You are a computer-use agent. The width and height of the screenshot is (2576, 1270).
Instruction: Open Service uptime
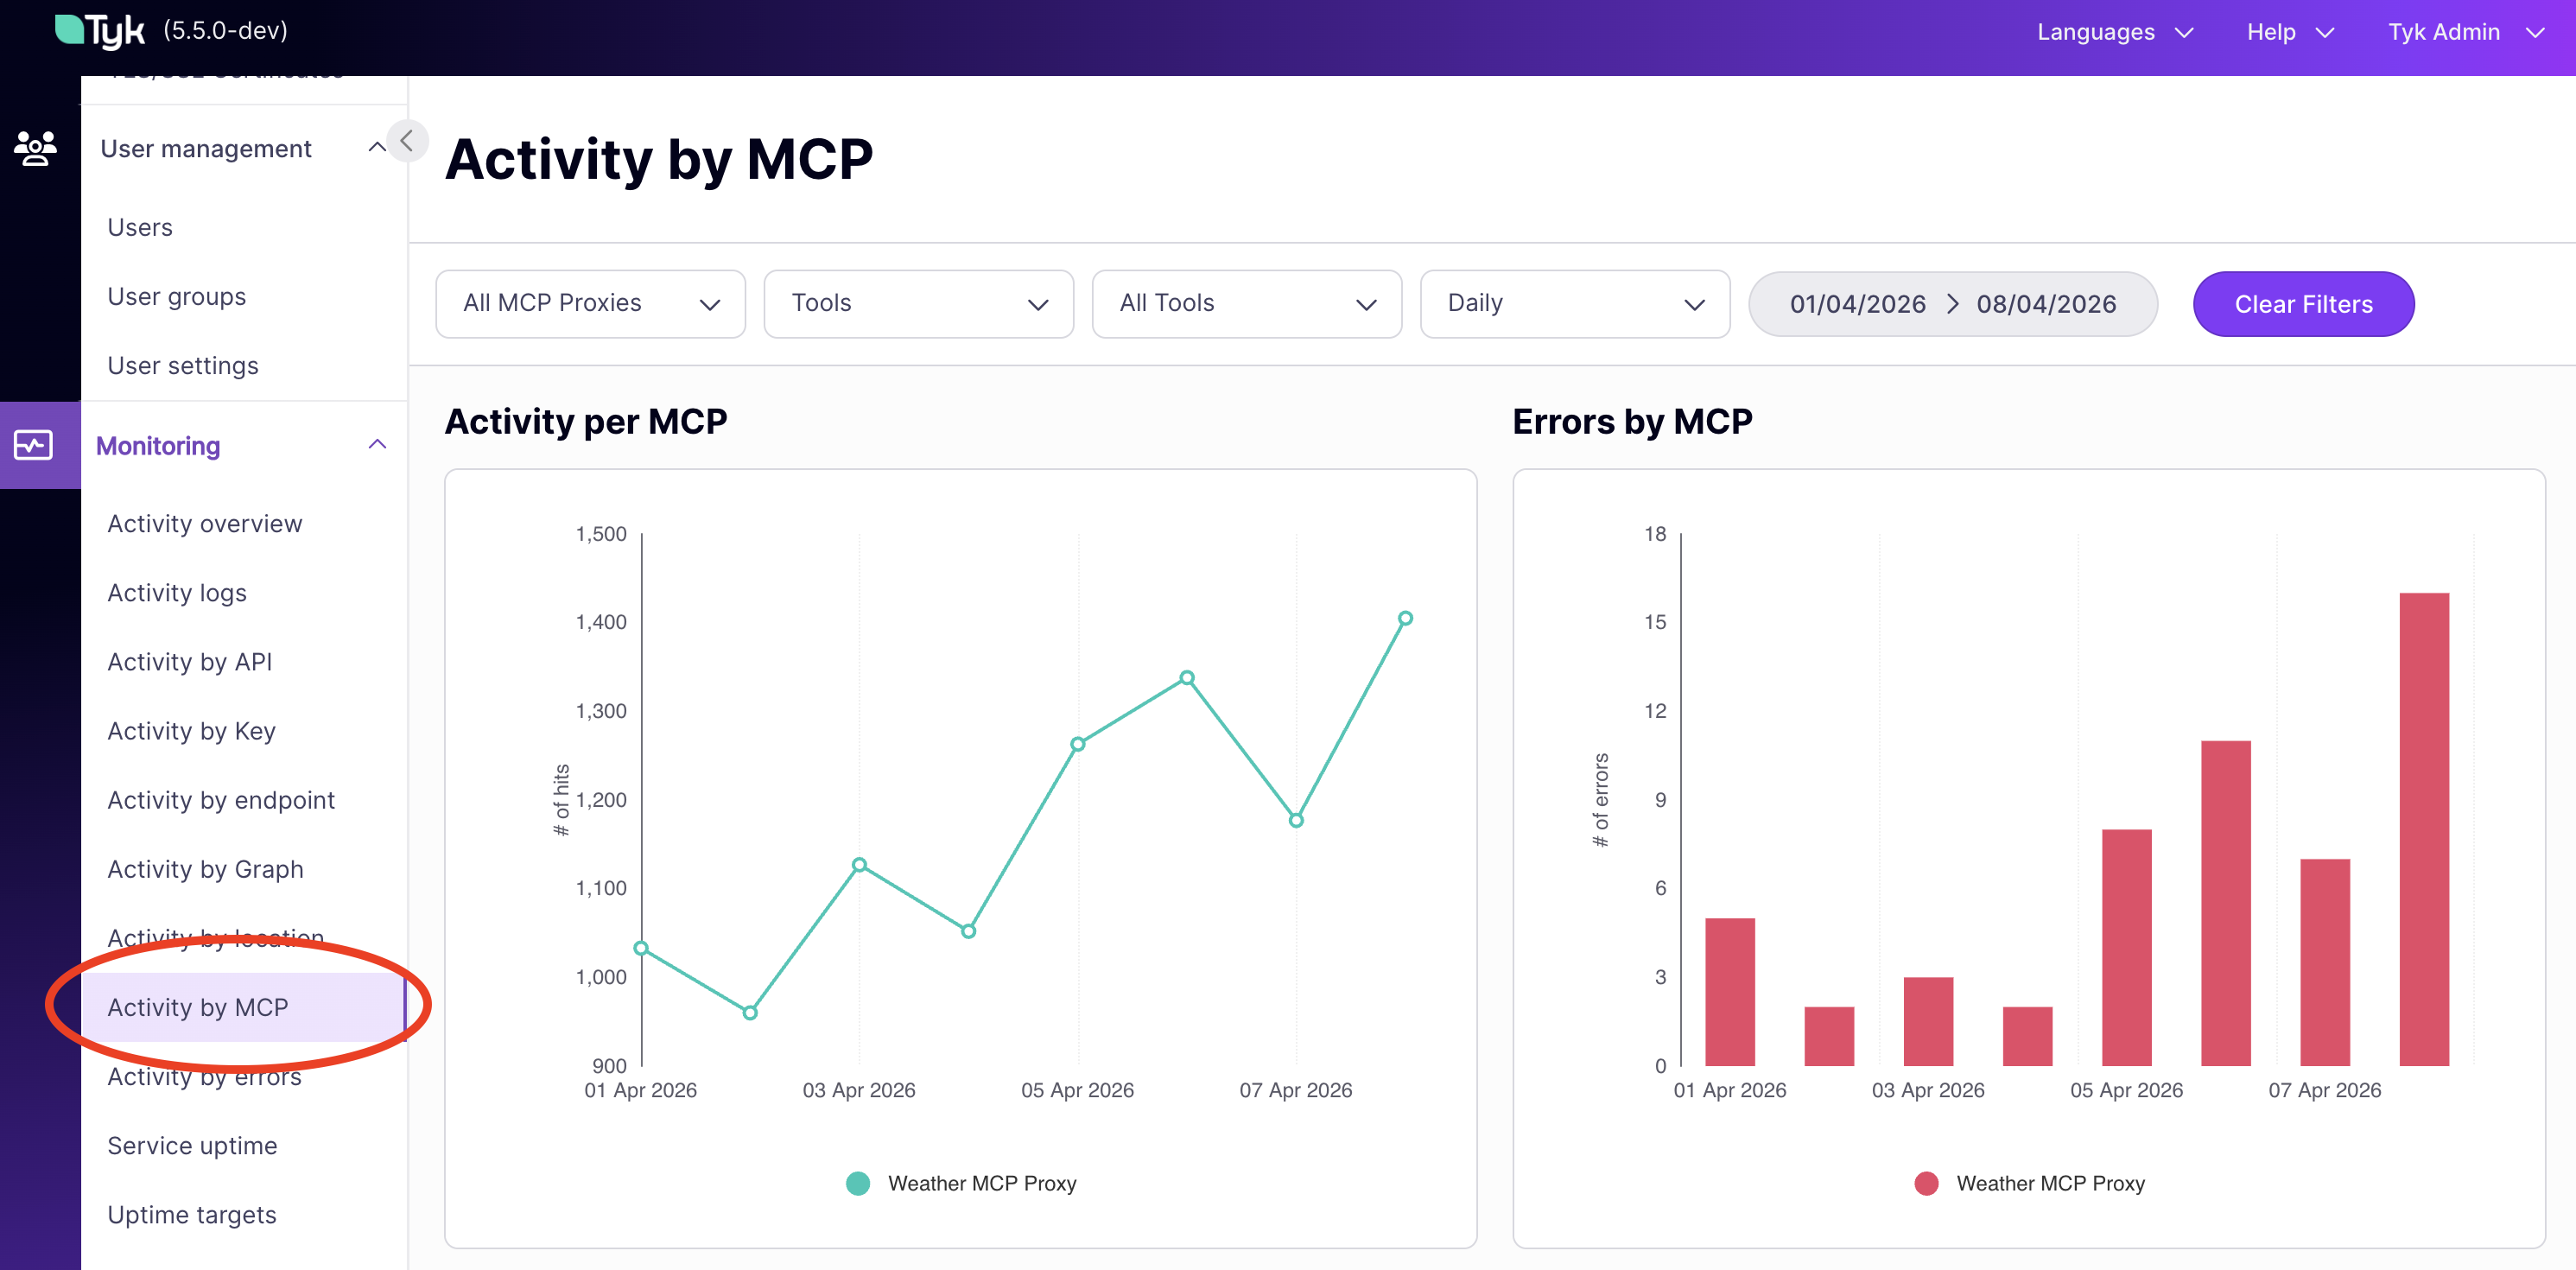pos(193,1145)
